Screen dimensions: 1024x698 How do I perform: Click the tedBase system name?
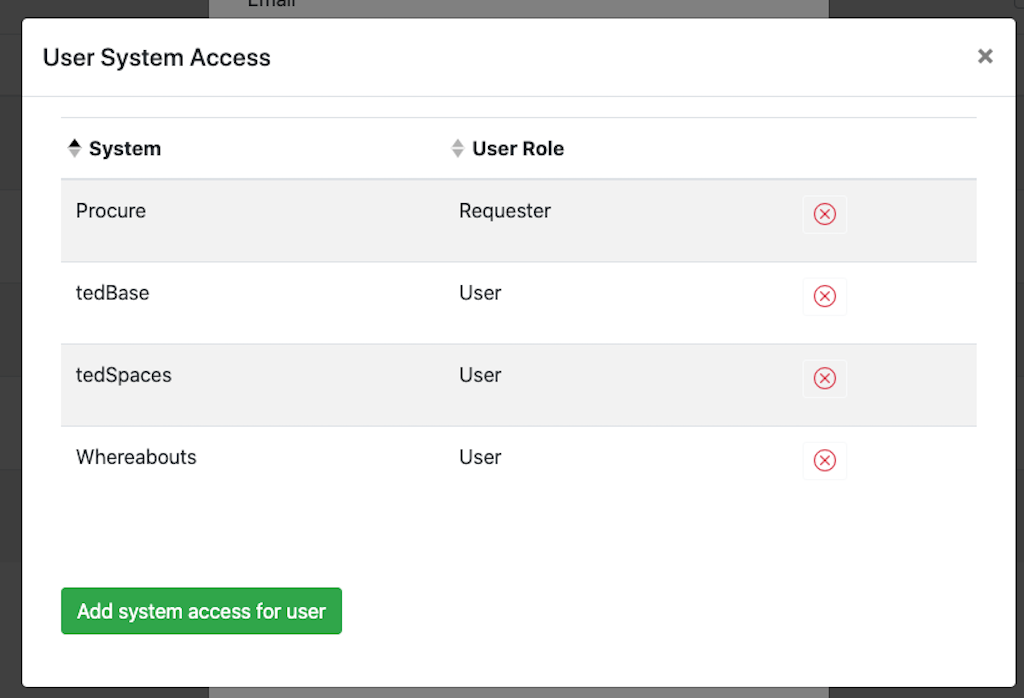[x=113, y=293]
